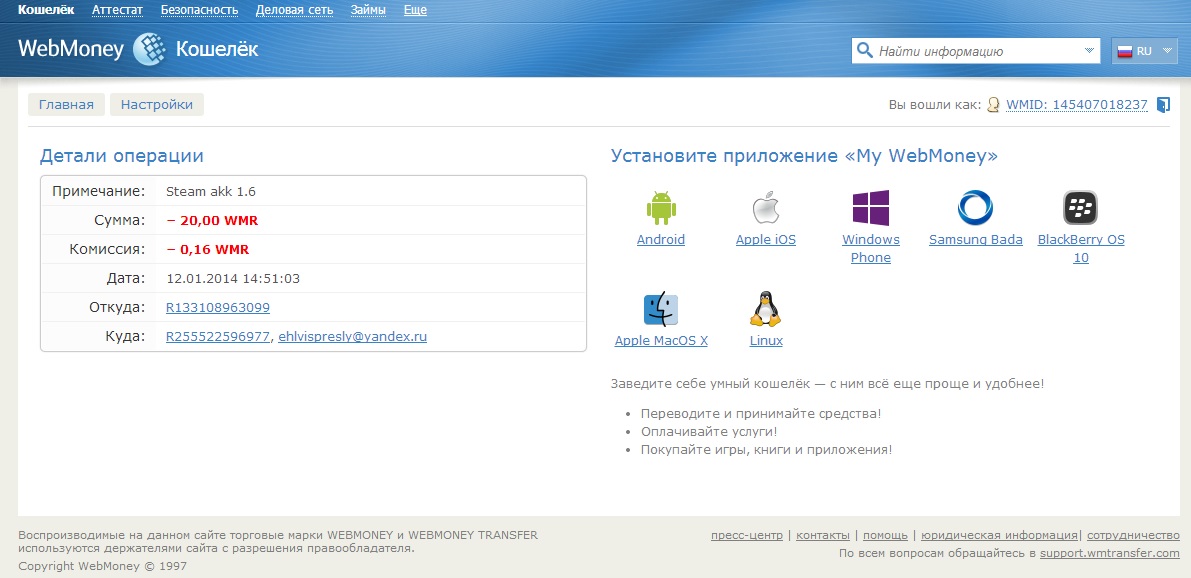Select the date 12.01.2014 14:51:03
1191x578 pixels.
point(233,279)
